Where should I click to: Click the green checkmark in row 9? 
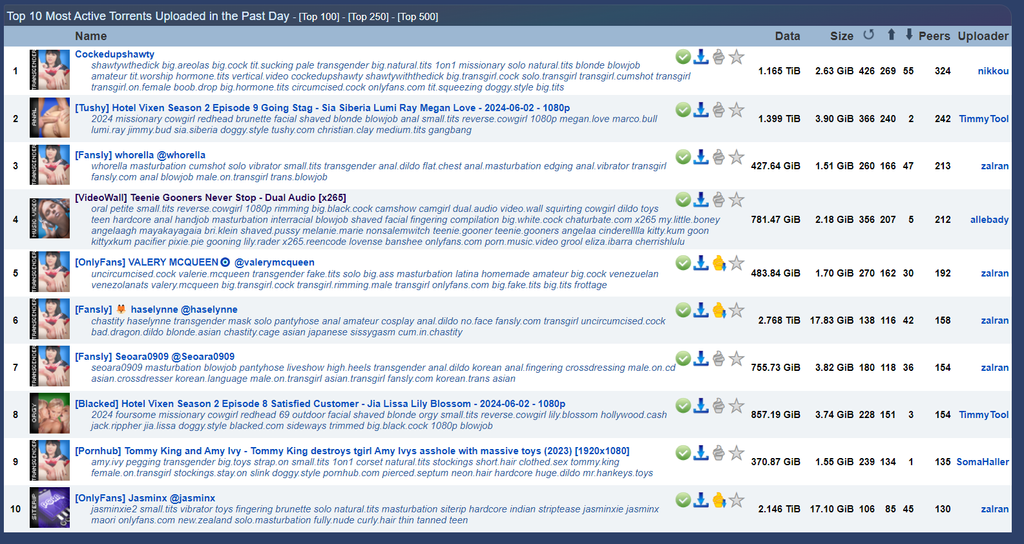pyautogui.click(x=683, y=452)
